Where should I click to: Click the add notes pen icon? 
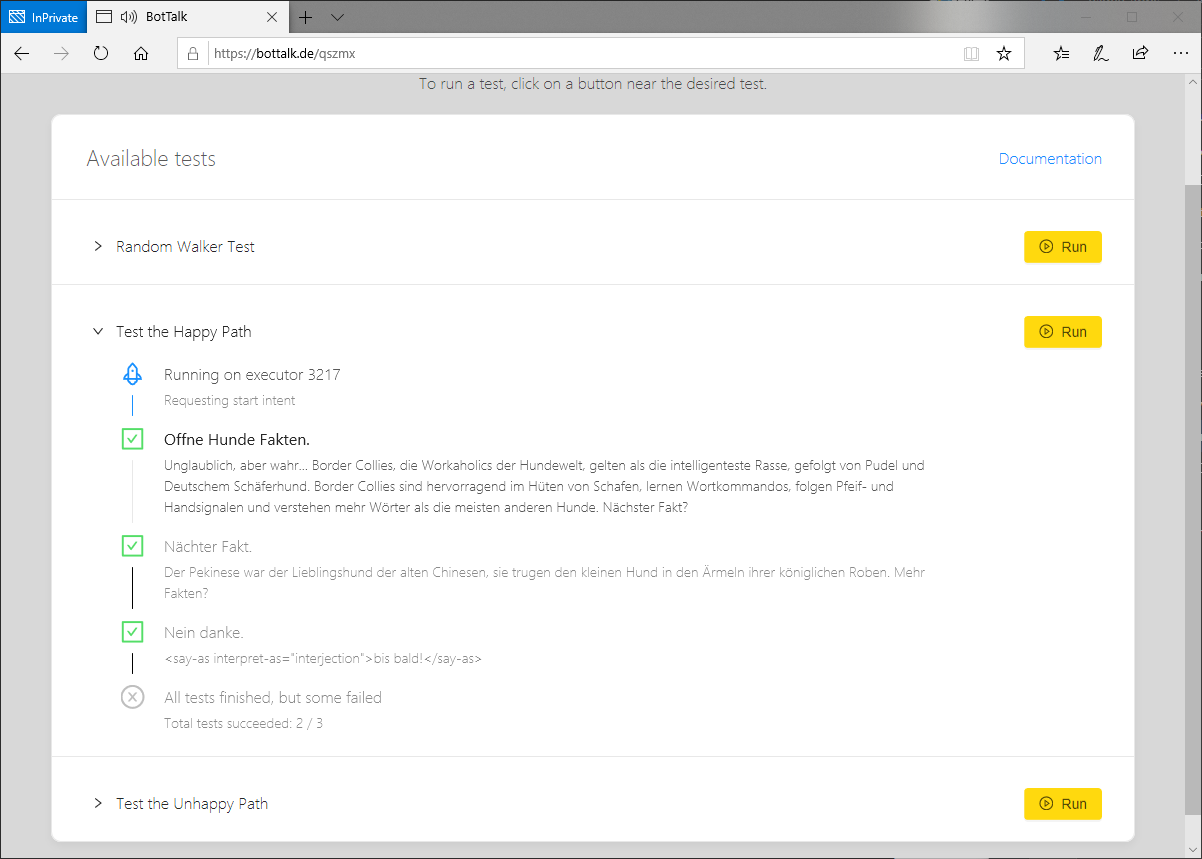pos(1101,54)
